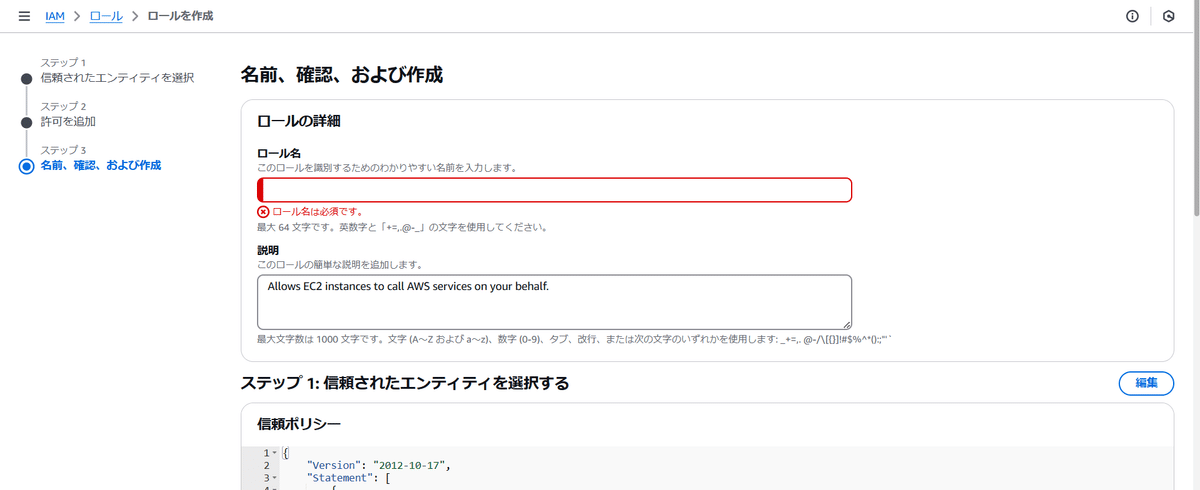Image resolution: width=1200 pixels, height=490 pixels.
Task: Click the ロール名は必須です error message
Action: (x=317, y=212)
